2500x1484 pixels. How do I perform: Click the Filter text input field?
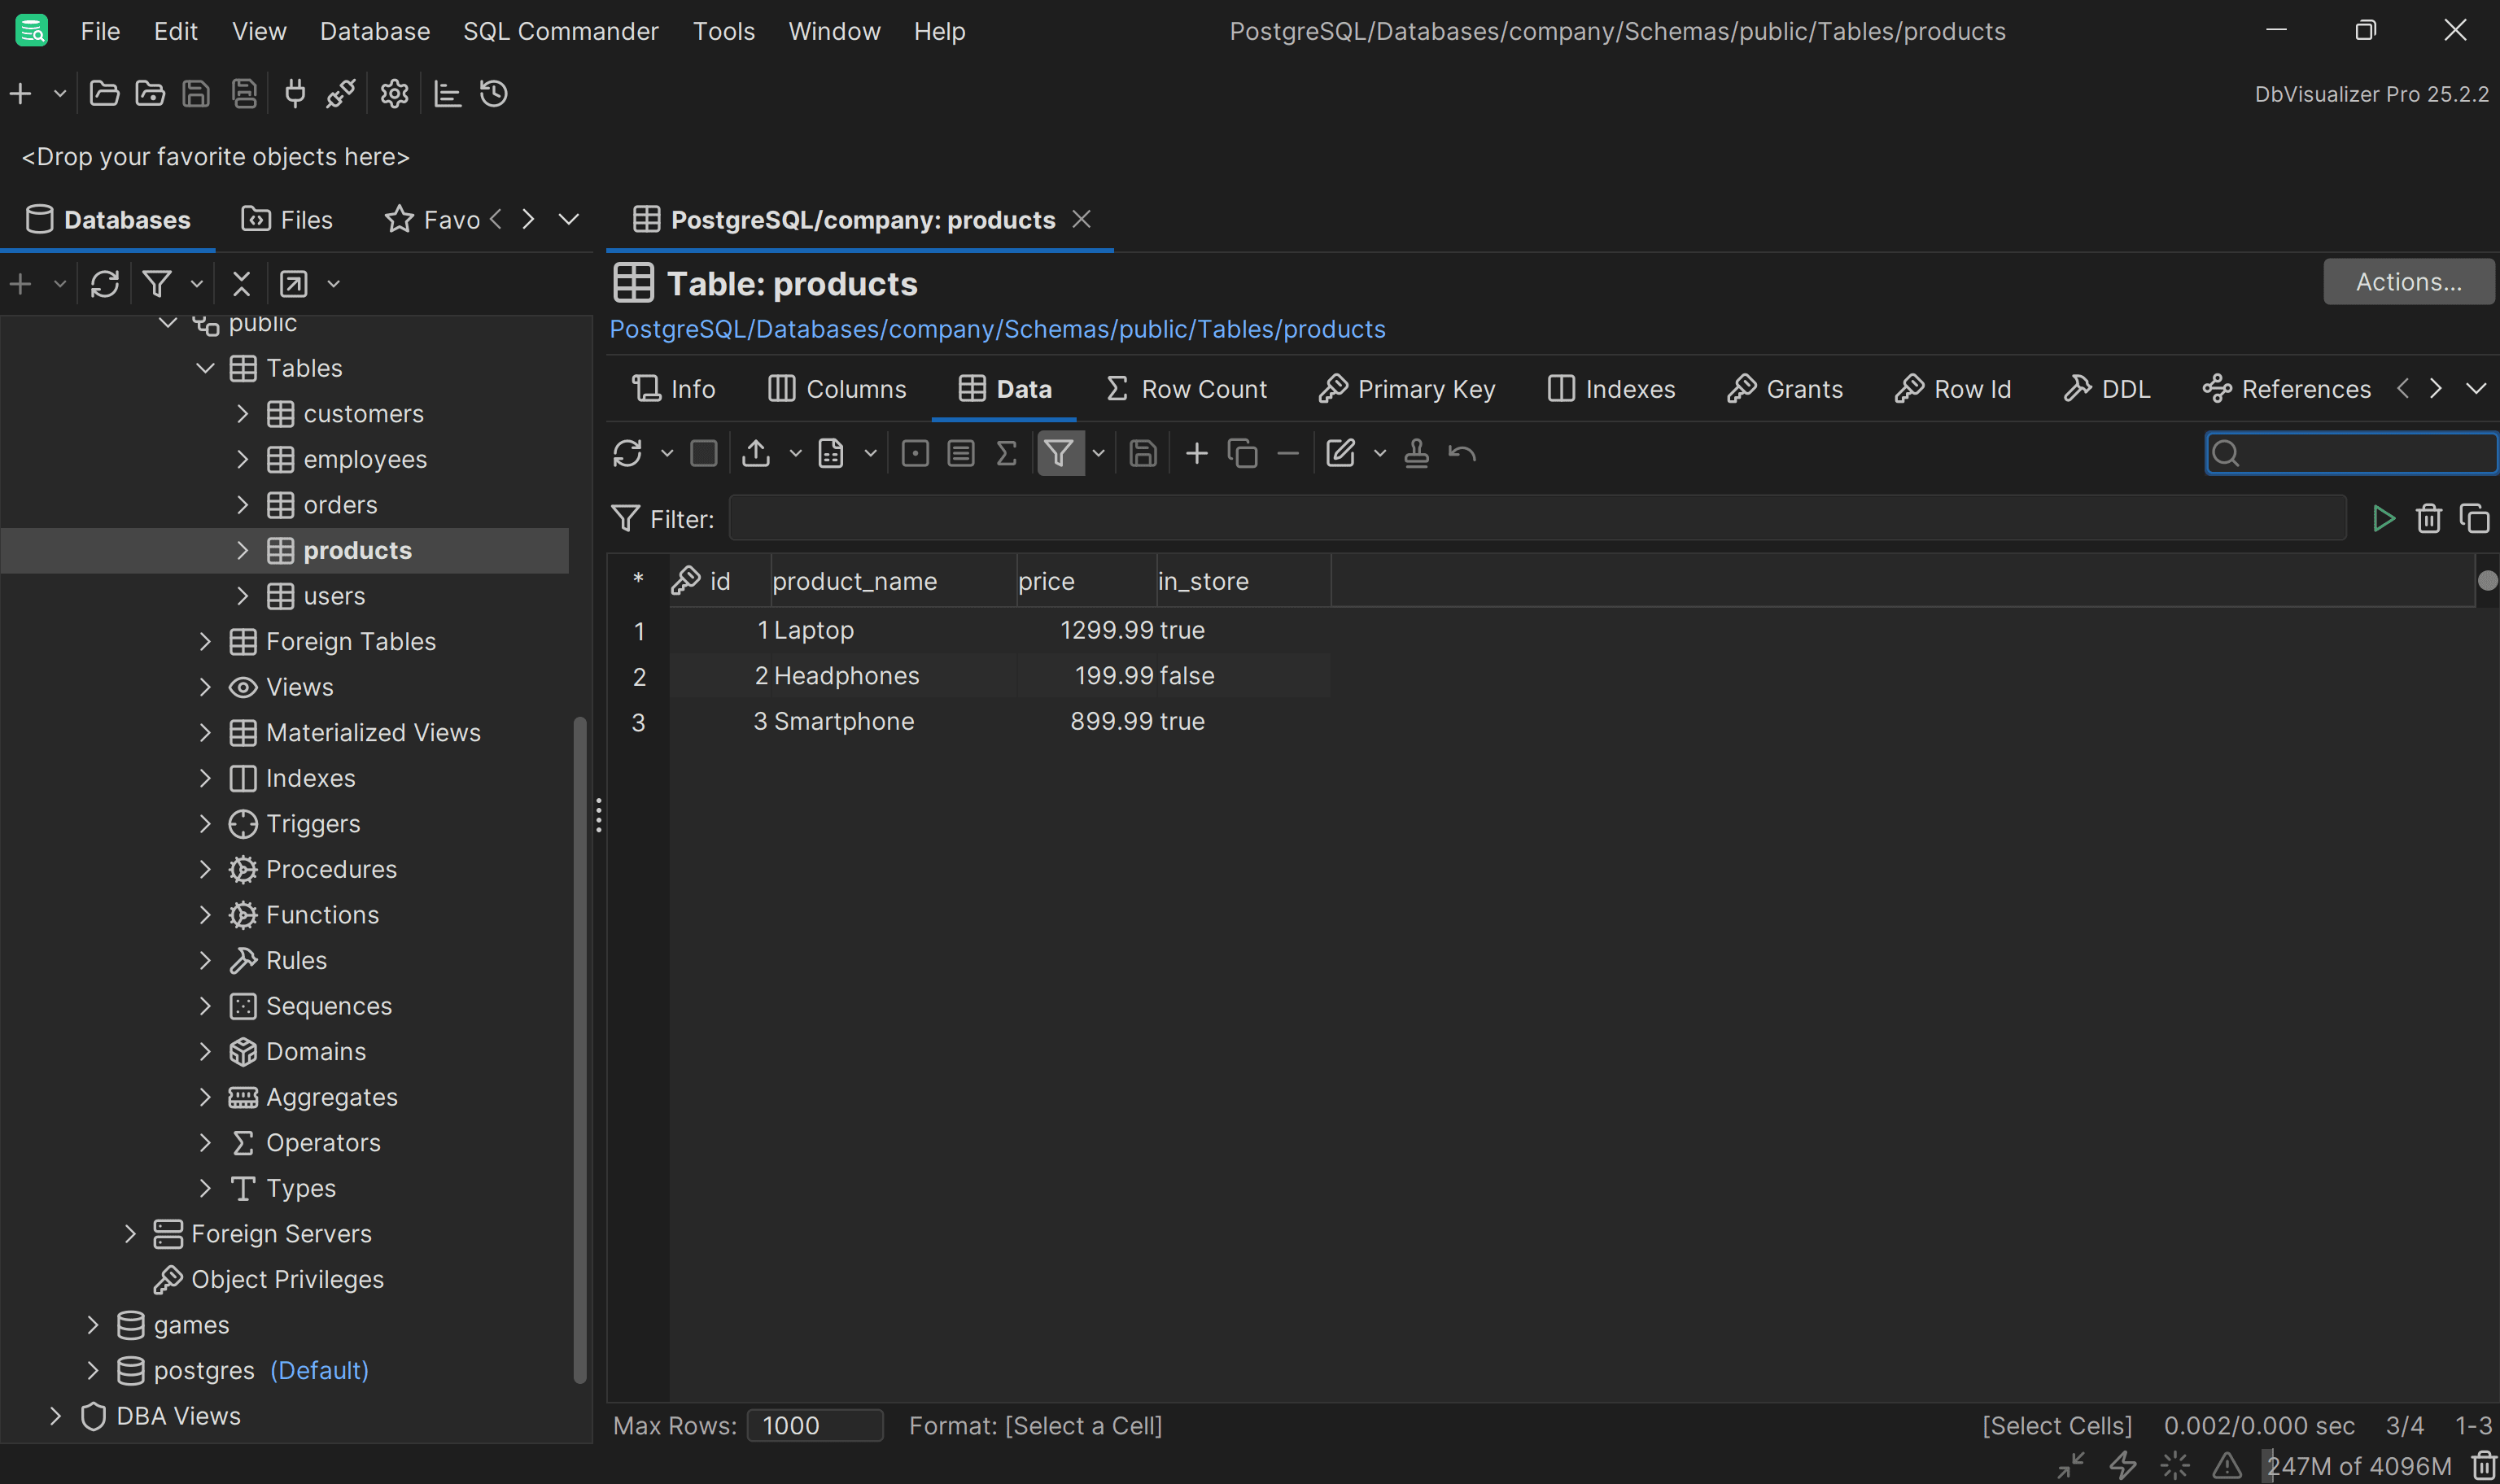[x=1537, y=518]
